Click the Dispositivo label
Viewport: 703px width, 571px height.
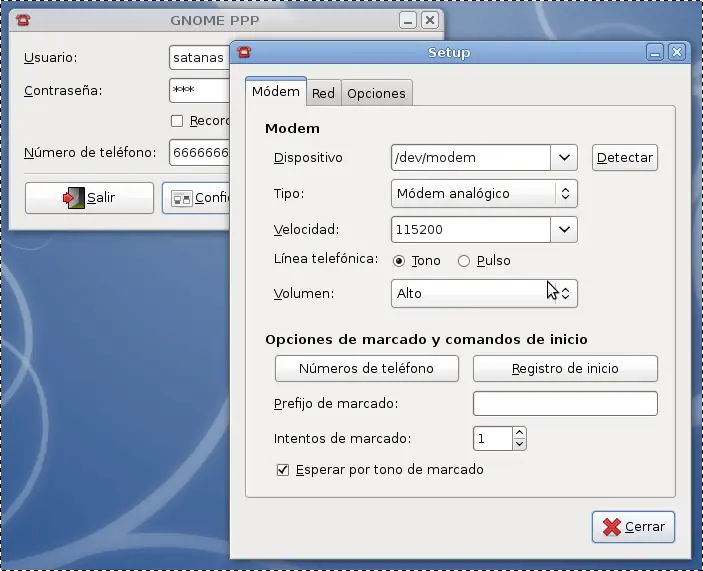pos(308,158)
